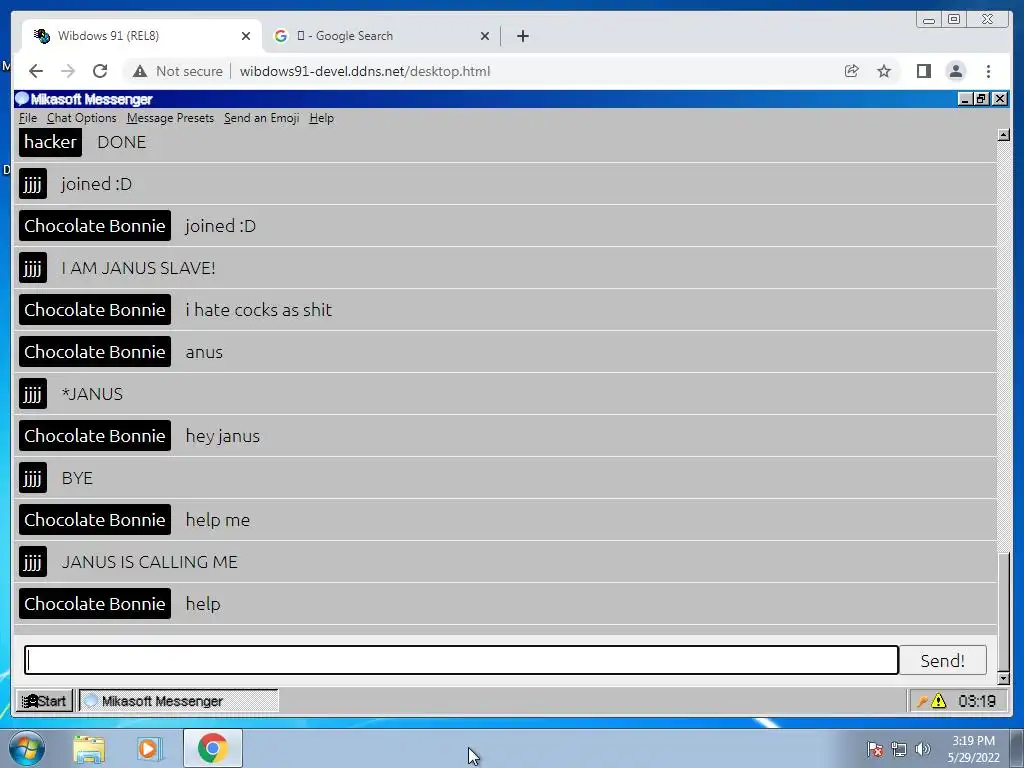The height and width of the screenshot is (768, 1024).
Task: Share this page icon in address bar
Action: (x=851, y=71)
